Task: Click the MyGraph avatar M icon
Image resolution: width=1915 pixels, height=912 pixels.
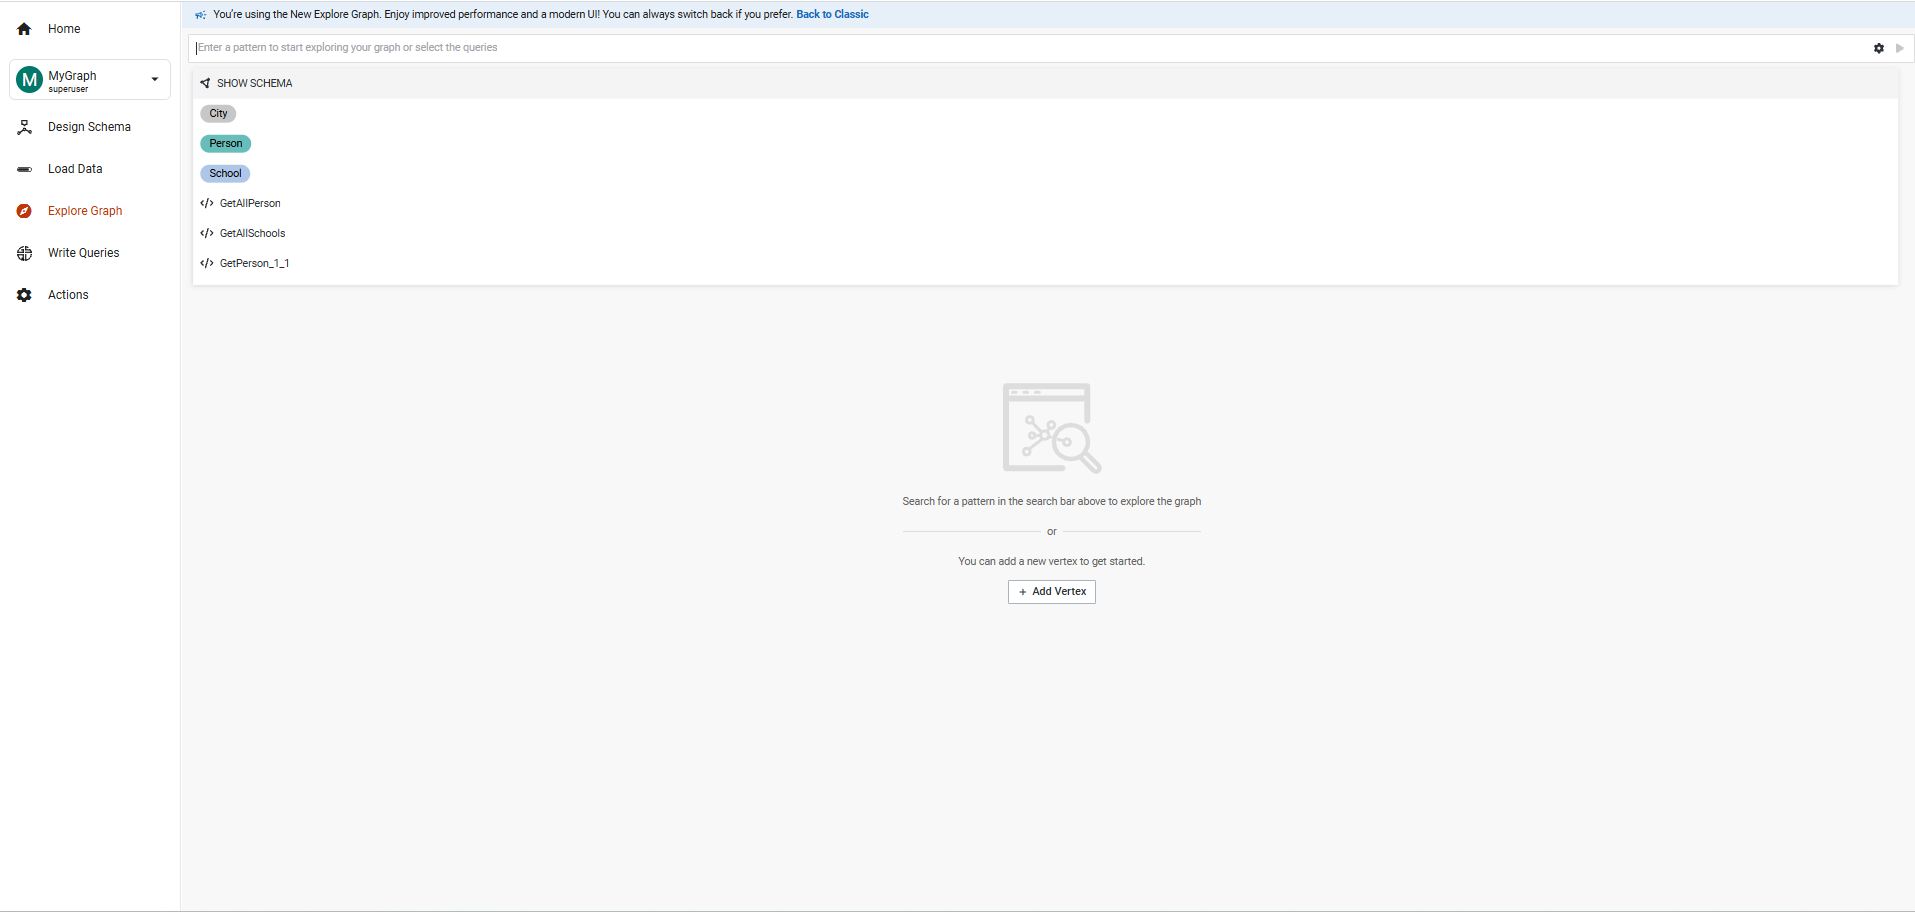Action: click(x=30, y=80)
